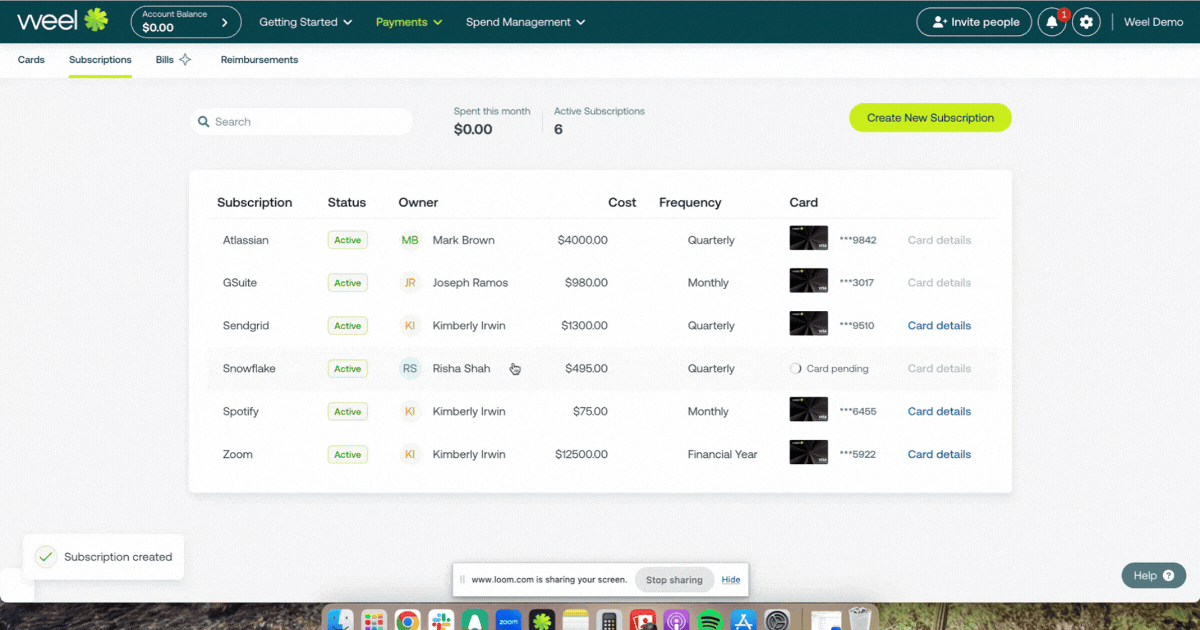Click the search magnifier icon
This screenshot has height=630, width=1200.
(205, 121)
